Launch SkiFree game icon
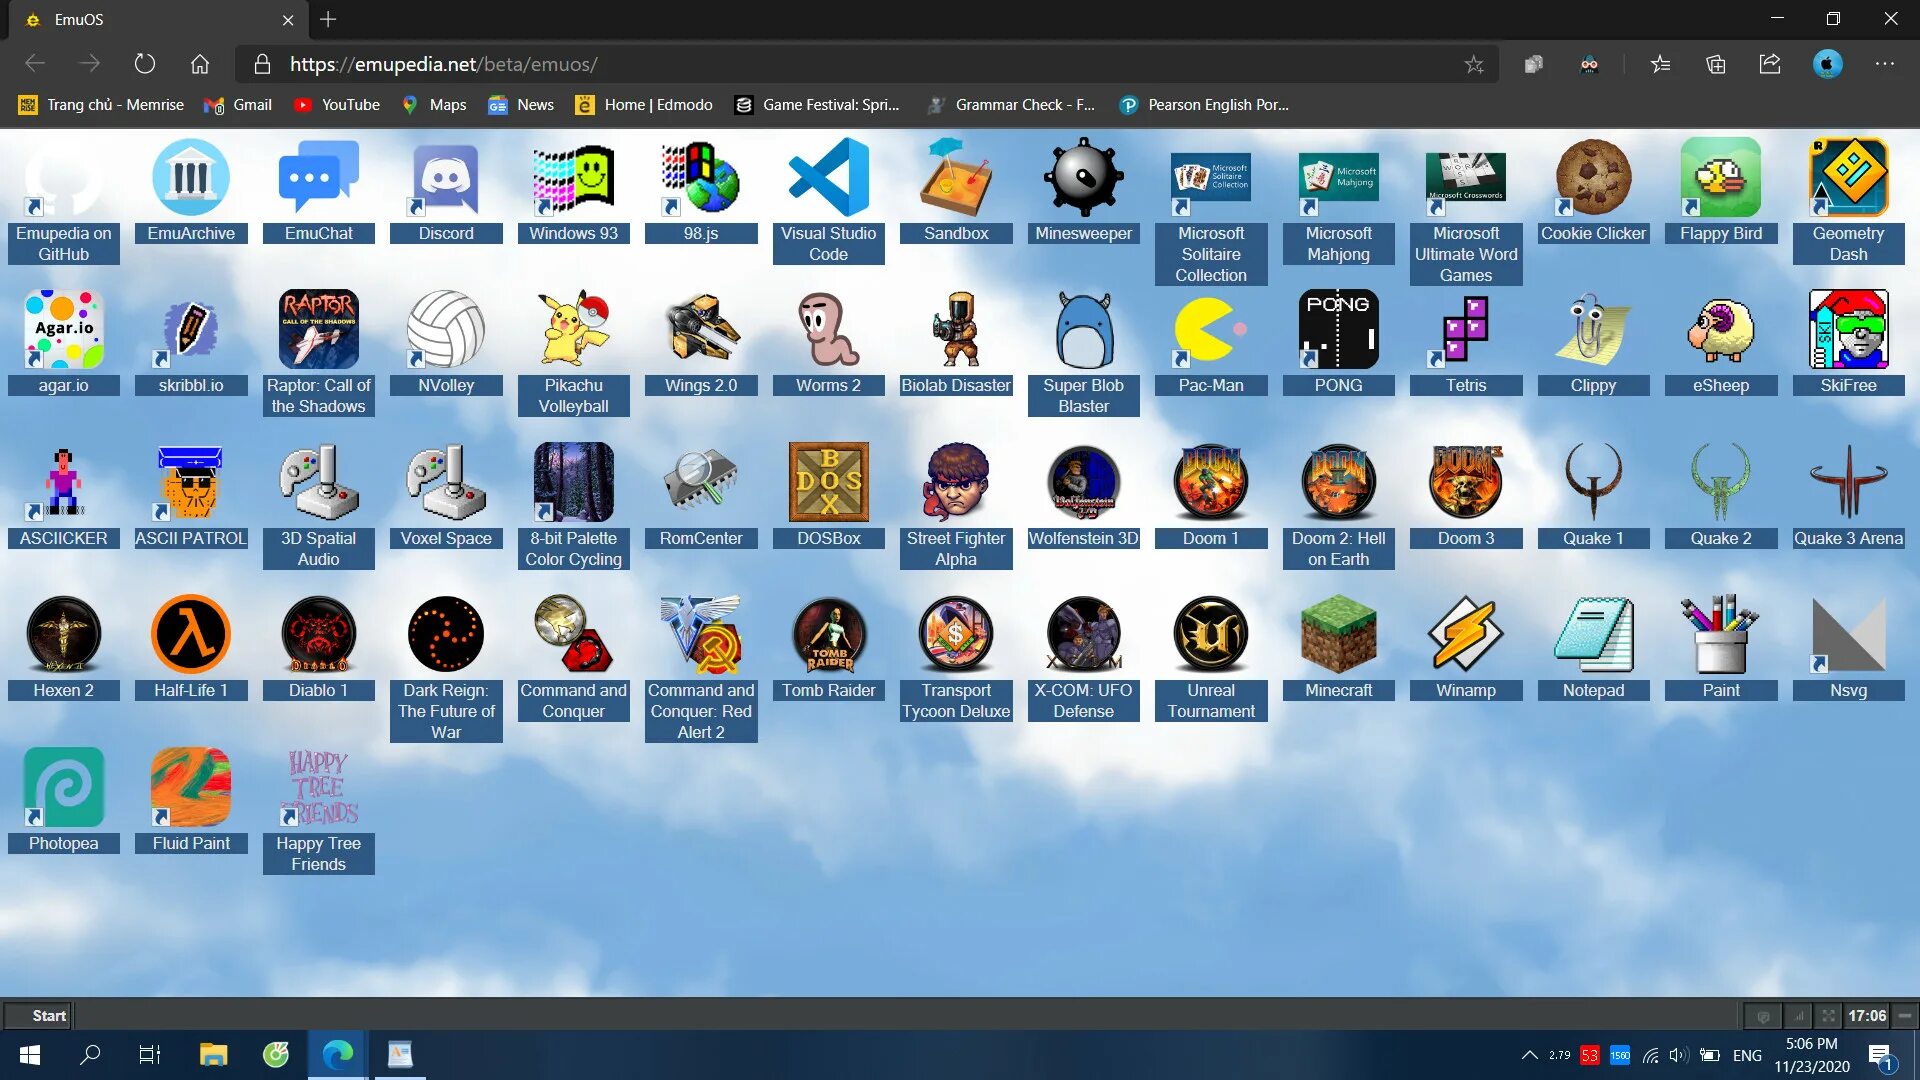This screenshot has height=1080, width=1920. pos(1848,343)
